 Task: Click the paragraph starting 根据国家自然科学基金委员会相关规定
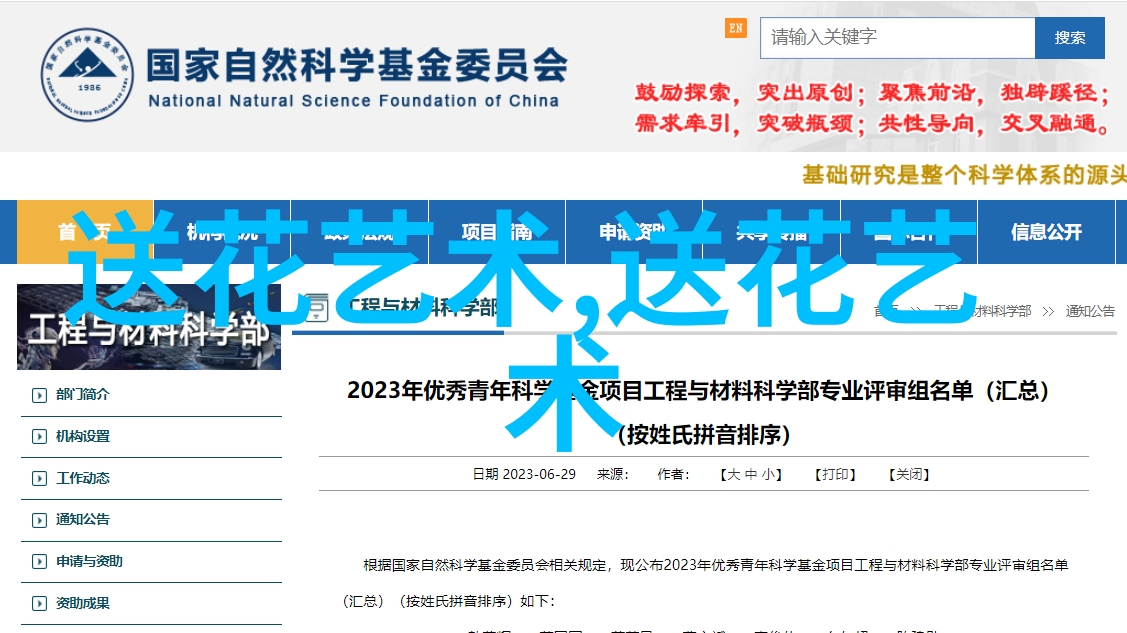pyautogui.click(x=704, y=583)
